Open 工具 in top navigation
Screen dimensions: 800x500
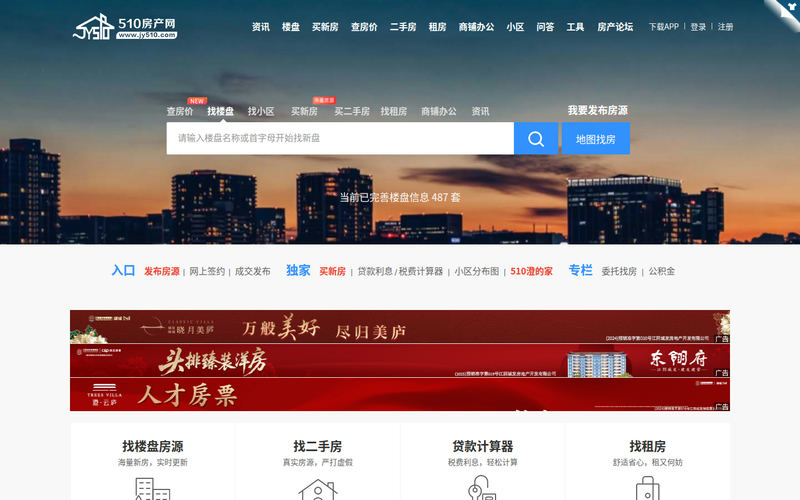tap(576, 27)
